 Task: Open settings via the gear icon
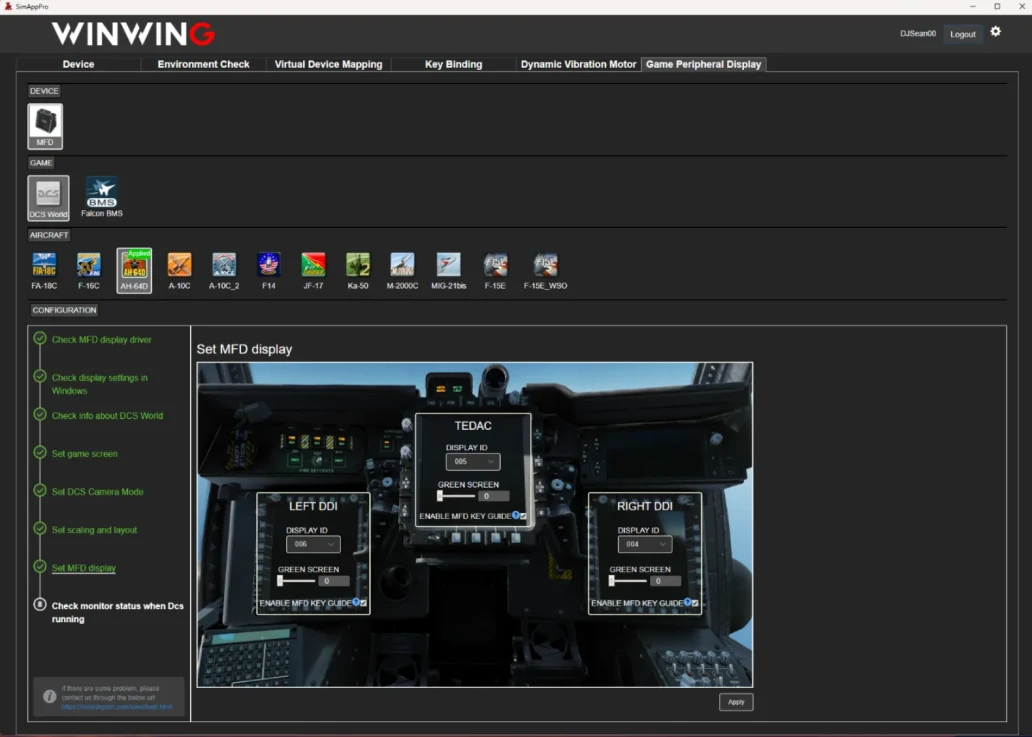tap(995, 32)
